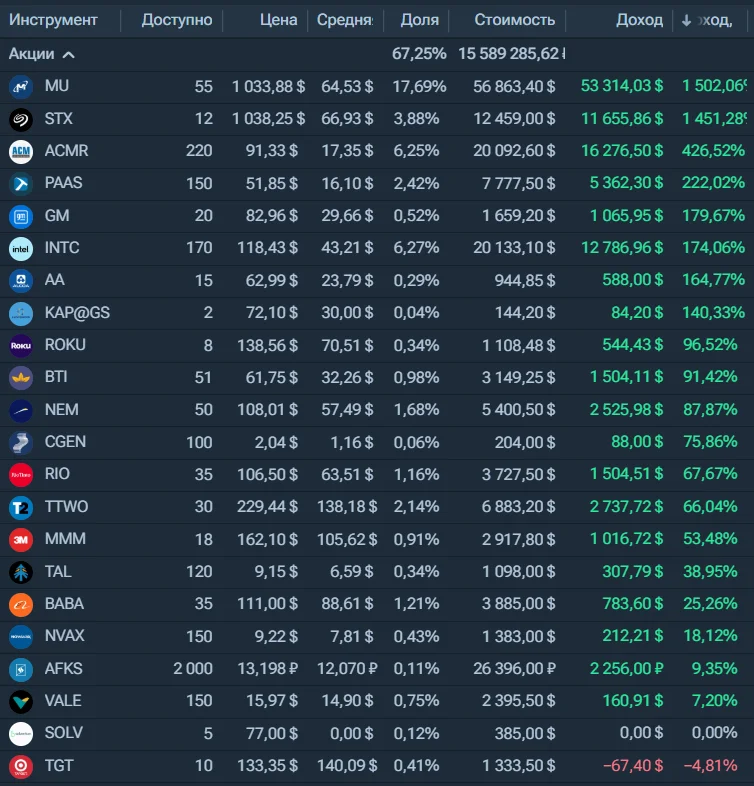Select the MU ticker name
Image resolution: width=754 pixels, height=786 pixels.
(x=57, y=86)
